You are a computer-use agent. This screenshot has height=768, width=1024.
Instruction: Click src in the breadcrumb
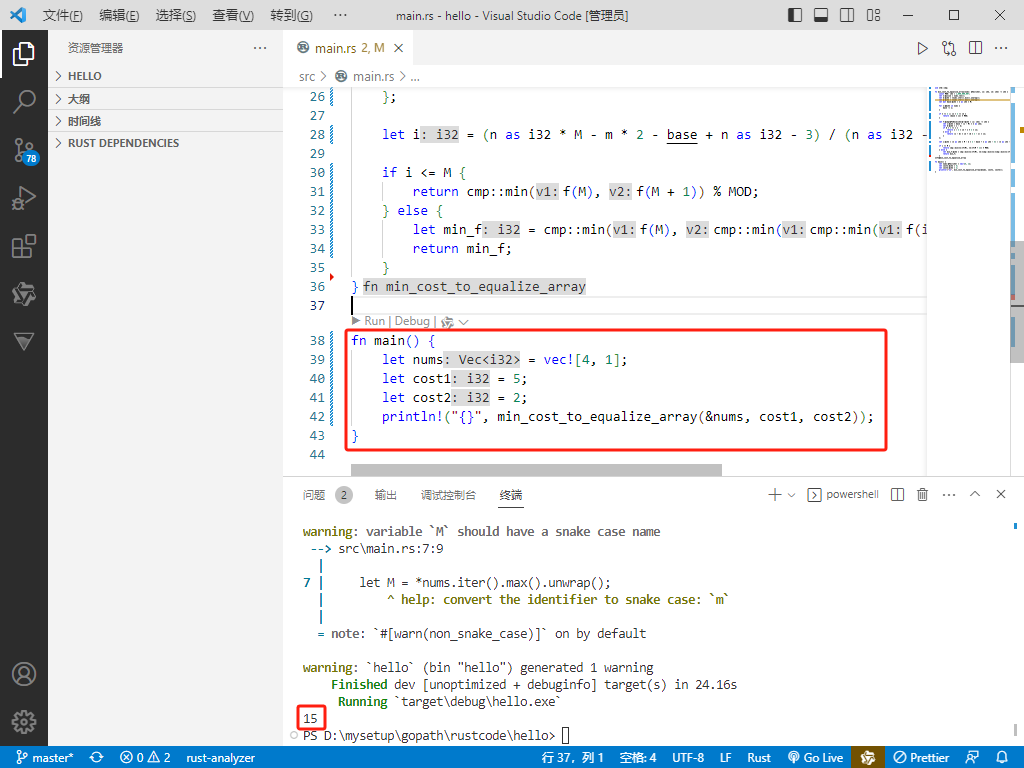point(307,76)
